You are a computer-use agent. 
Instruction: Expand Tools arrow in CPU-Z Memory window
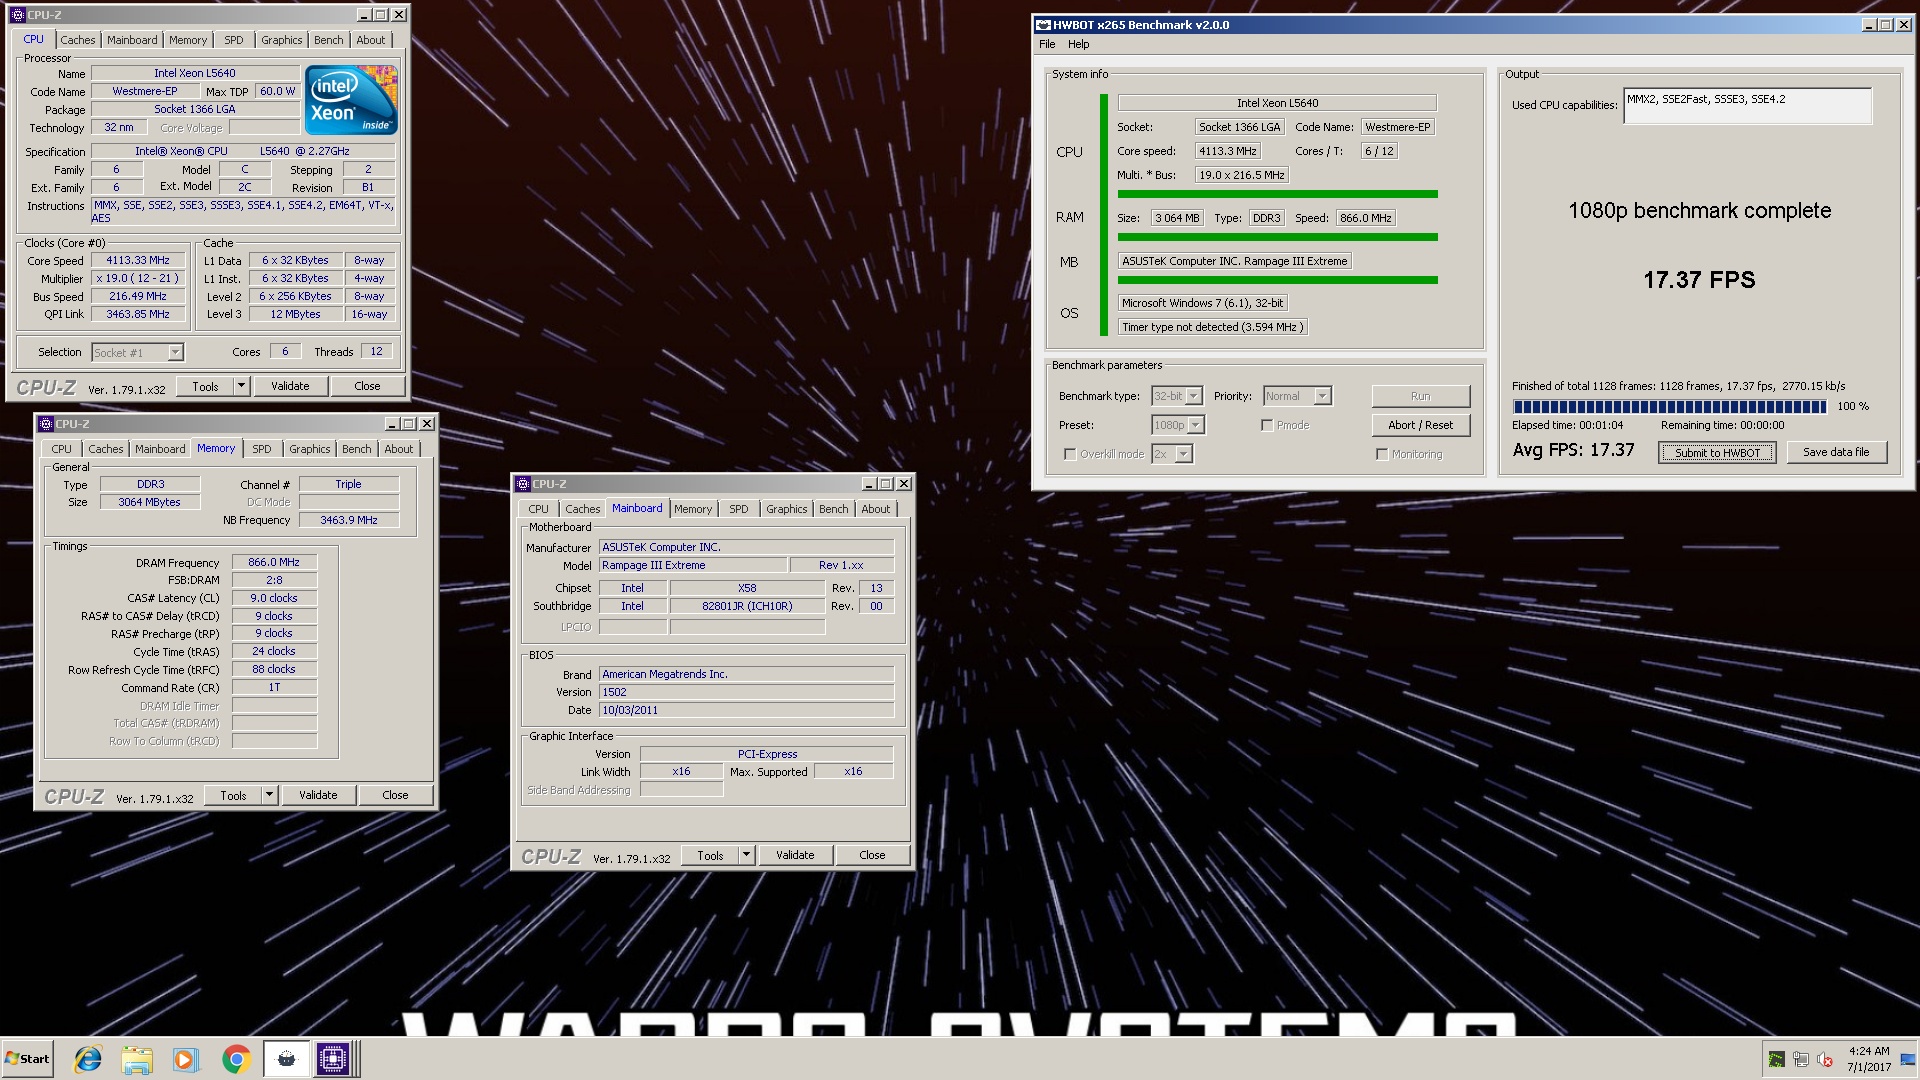point(269,795)
